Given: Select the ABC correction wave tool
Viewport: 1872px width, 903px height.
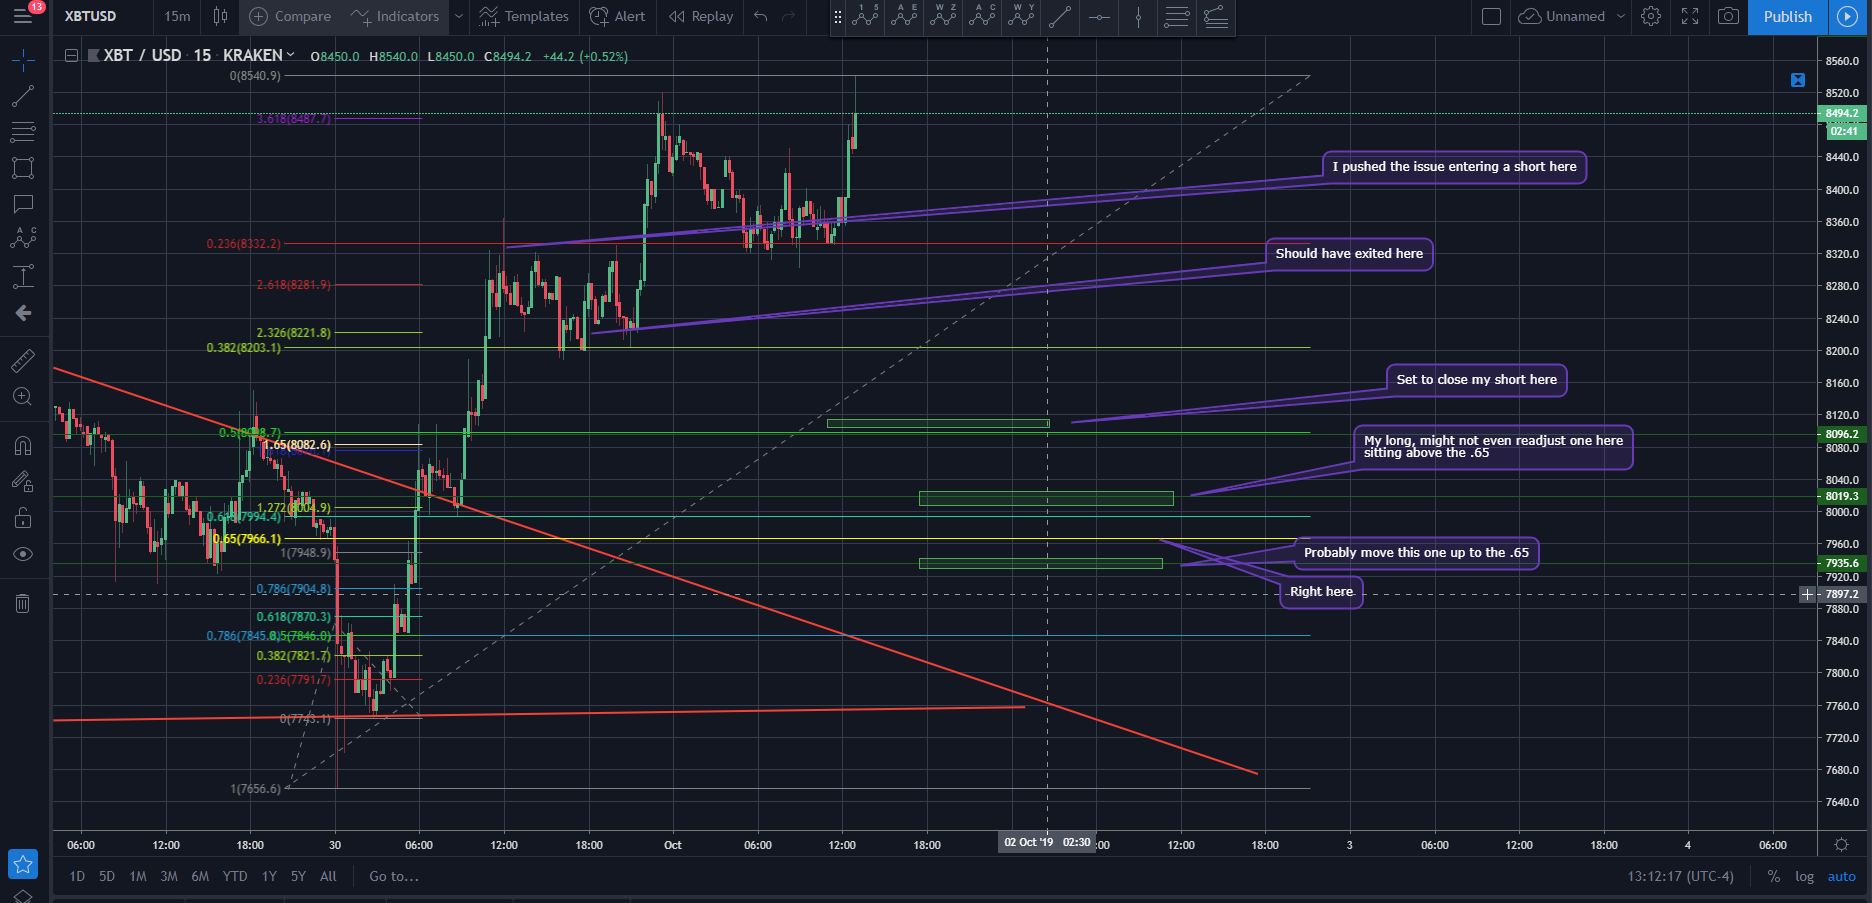Looking at the screenshot, I should click(982, 16).
